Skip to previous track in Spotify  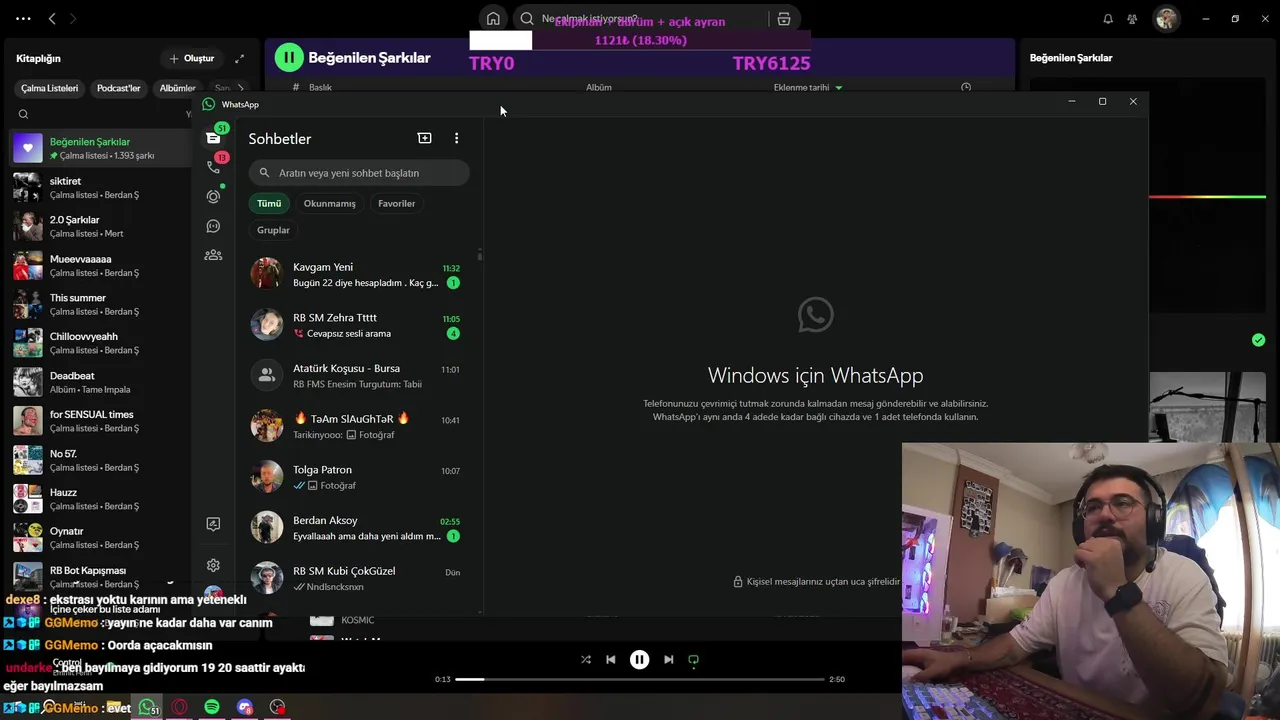pyautogui.click(x=611, y=659)
